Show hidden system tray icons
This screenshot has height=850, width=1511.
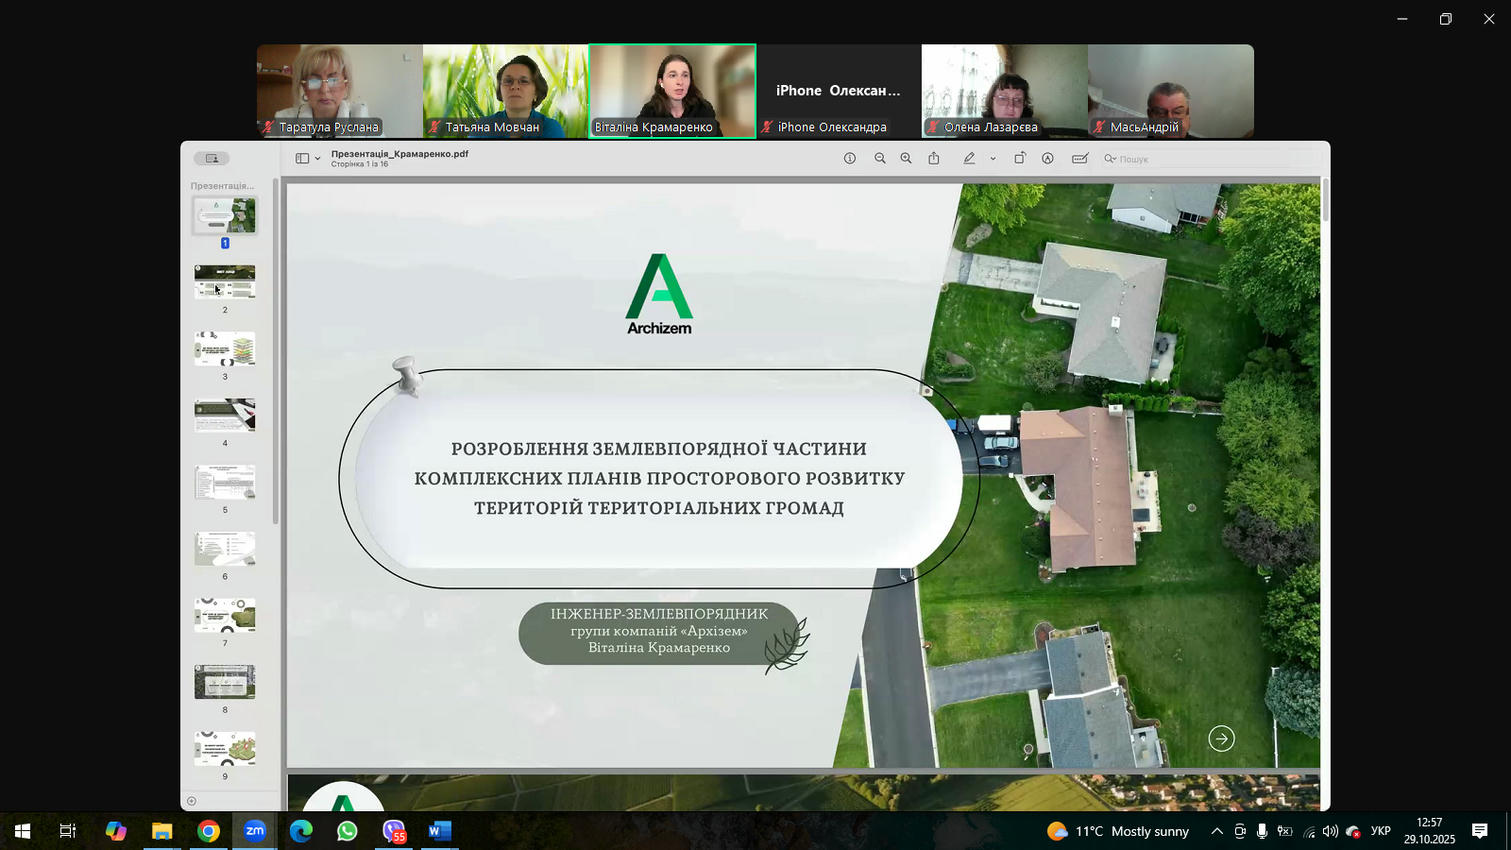[x=1216, y=831]
